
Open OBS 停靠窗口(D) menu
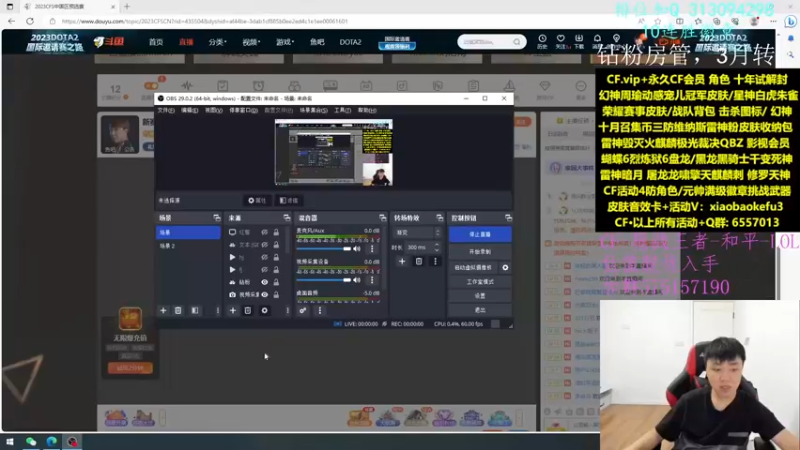coord(243,110)
